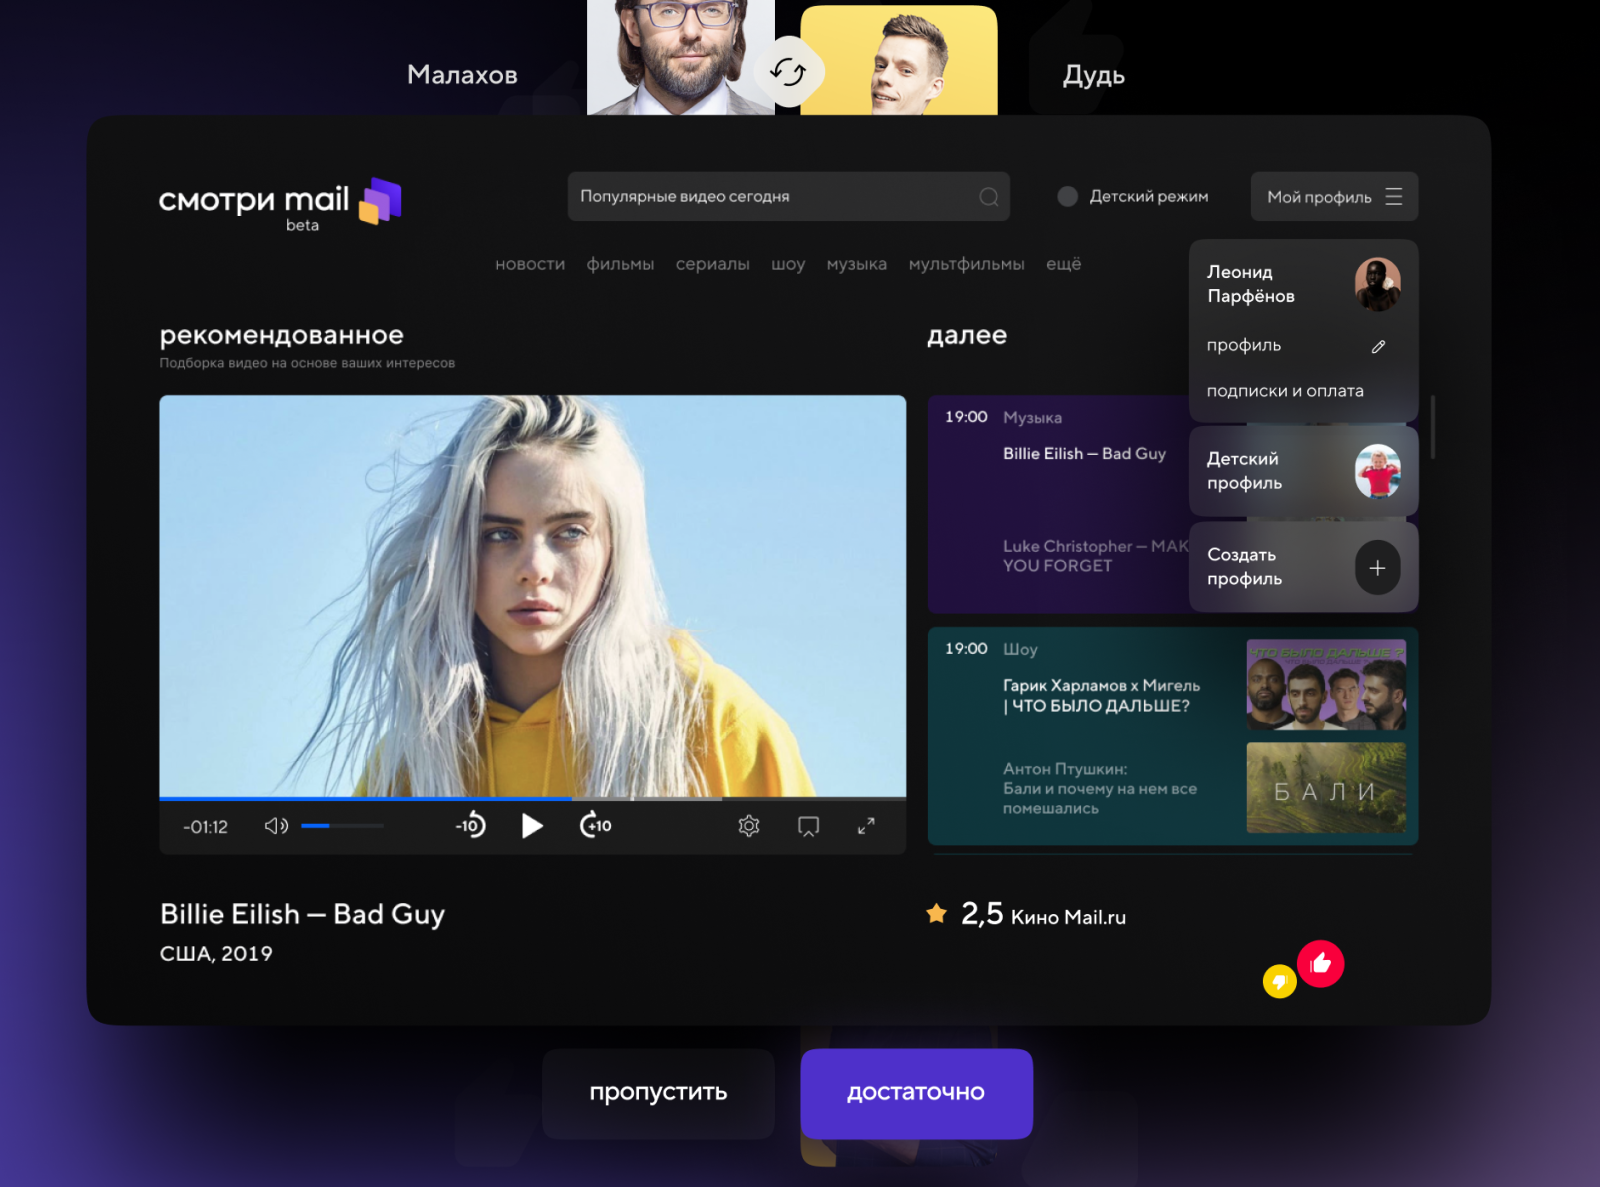Open player settings gear icon
This screenshot has width=1600, height=1187.
tap(749, 826)
